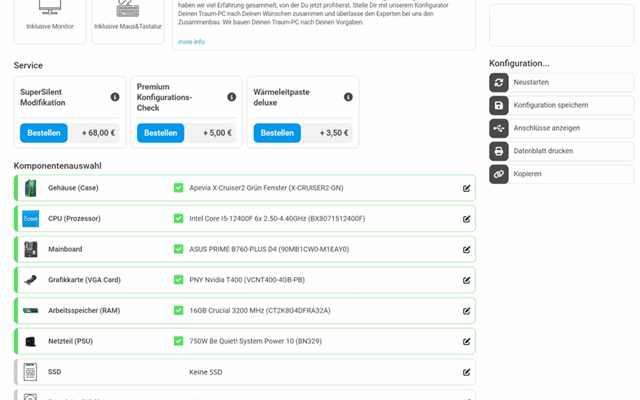Toggle green checkmark for Netzteil row
This screenshot has width=640, height=400.
tap(178, 341)
